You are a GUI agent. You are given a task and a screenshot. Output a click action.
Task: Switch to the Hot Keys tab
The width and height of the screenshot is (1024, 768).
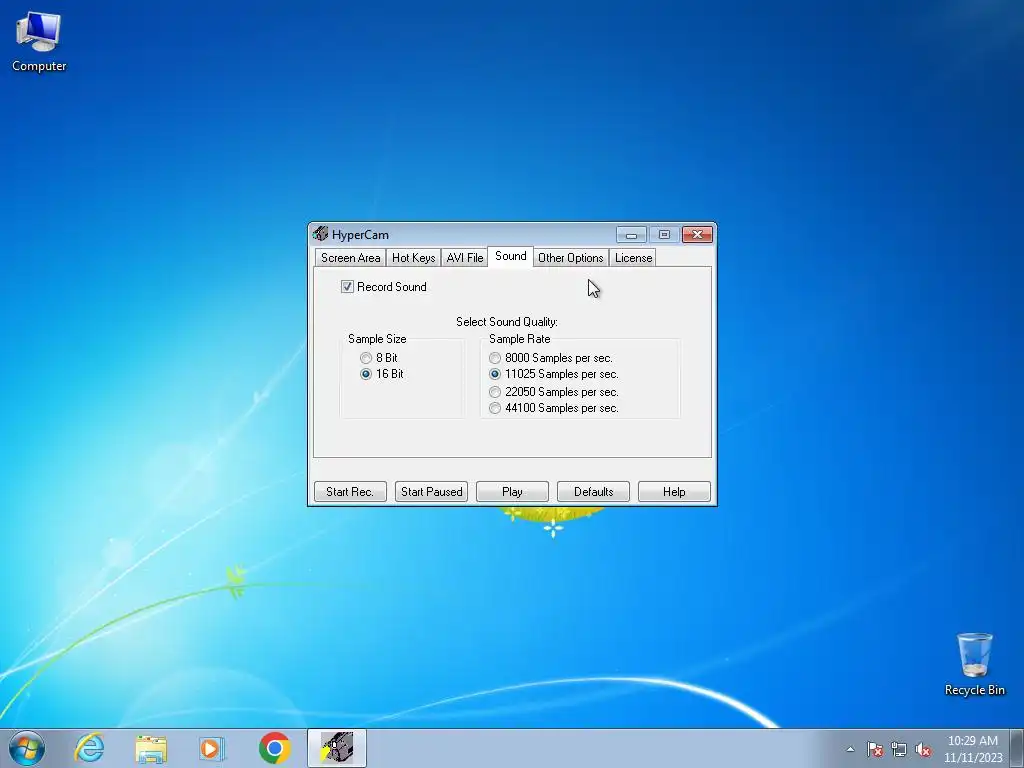[413, 258]
